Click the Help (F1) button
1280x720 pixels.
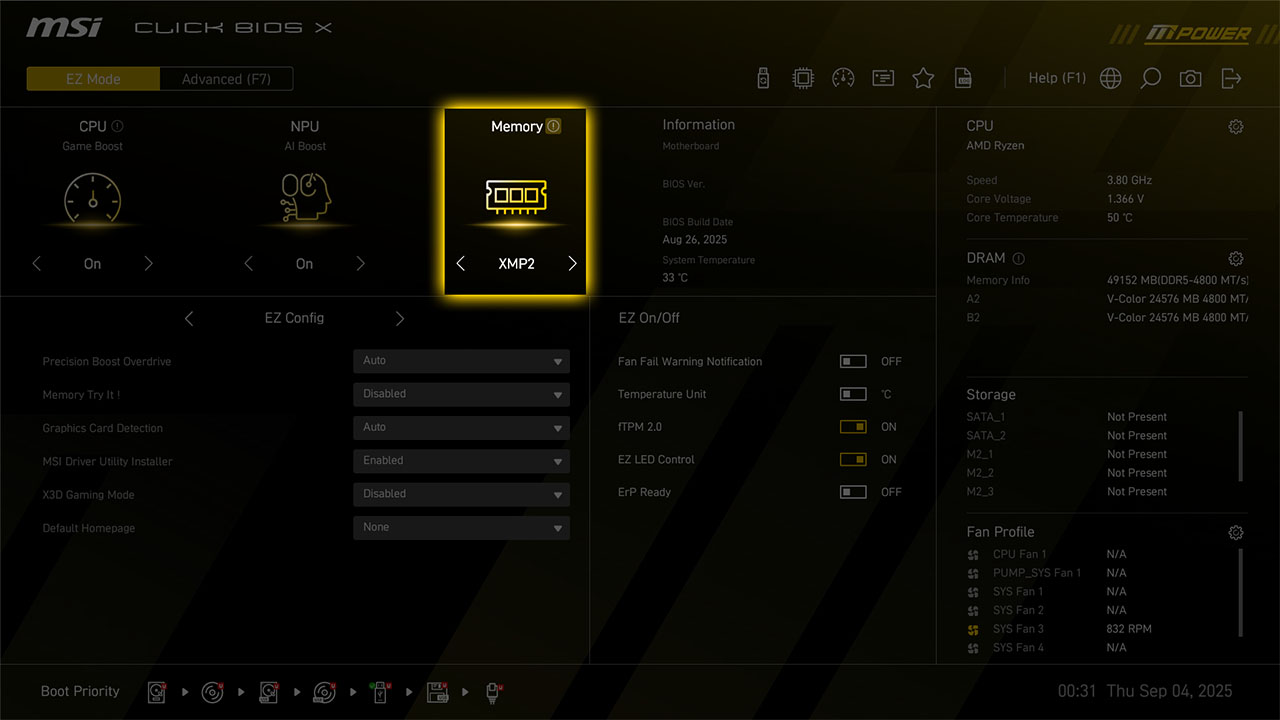[1057, 78]
